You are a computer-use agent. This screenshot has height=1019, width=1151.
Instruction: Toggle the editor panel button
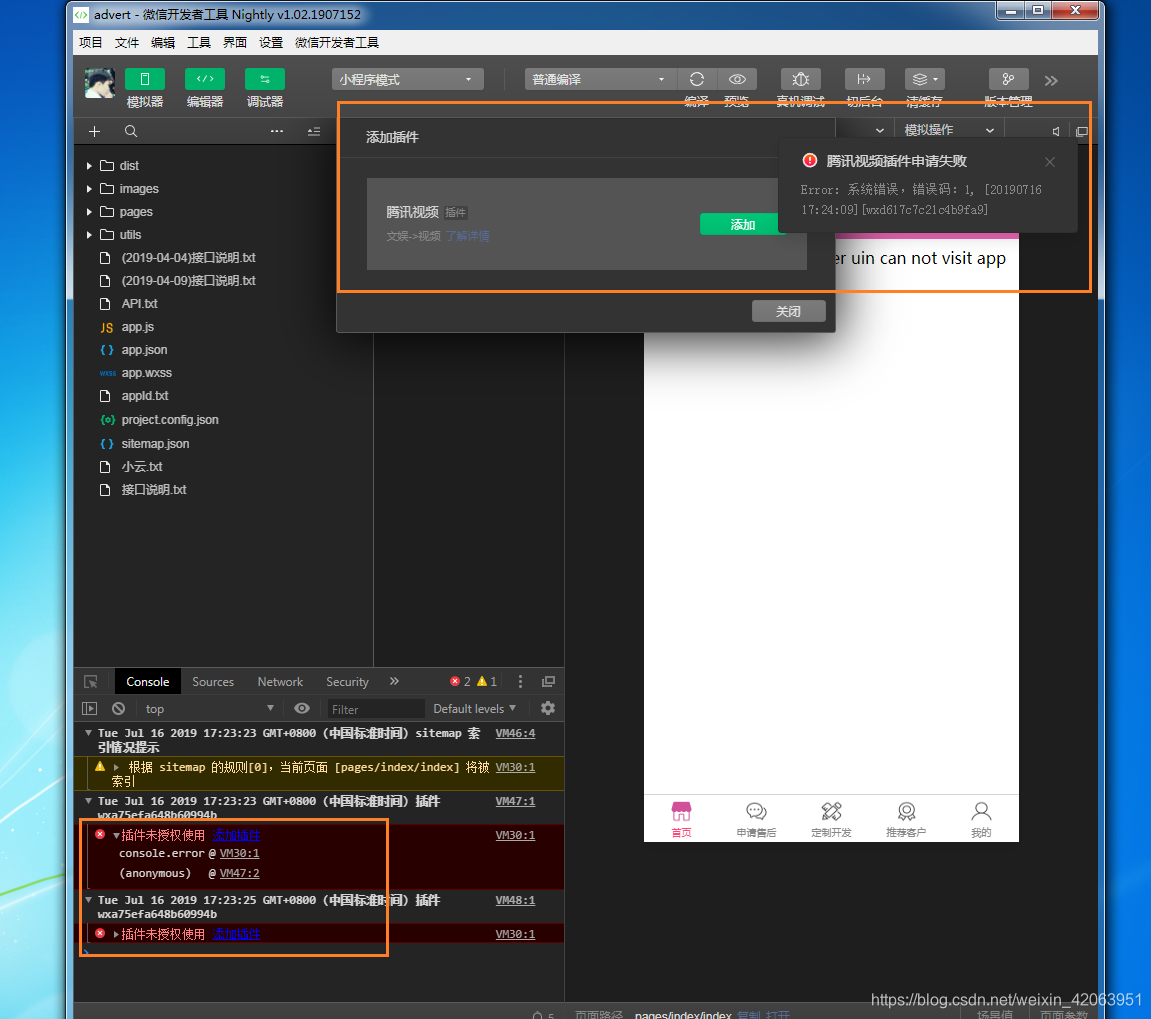(205, 79)
